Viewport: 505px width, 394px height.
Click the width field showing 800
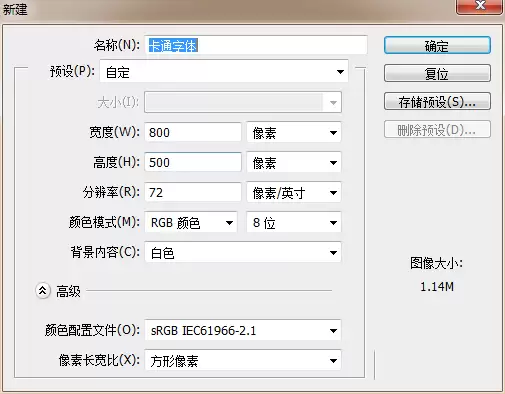pos(193,132)
